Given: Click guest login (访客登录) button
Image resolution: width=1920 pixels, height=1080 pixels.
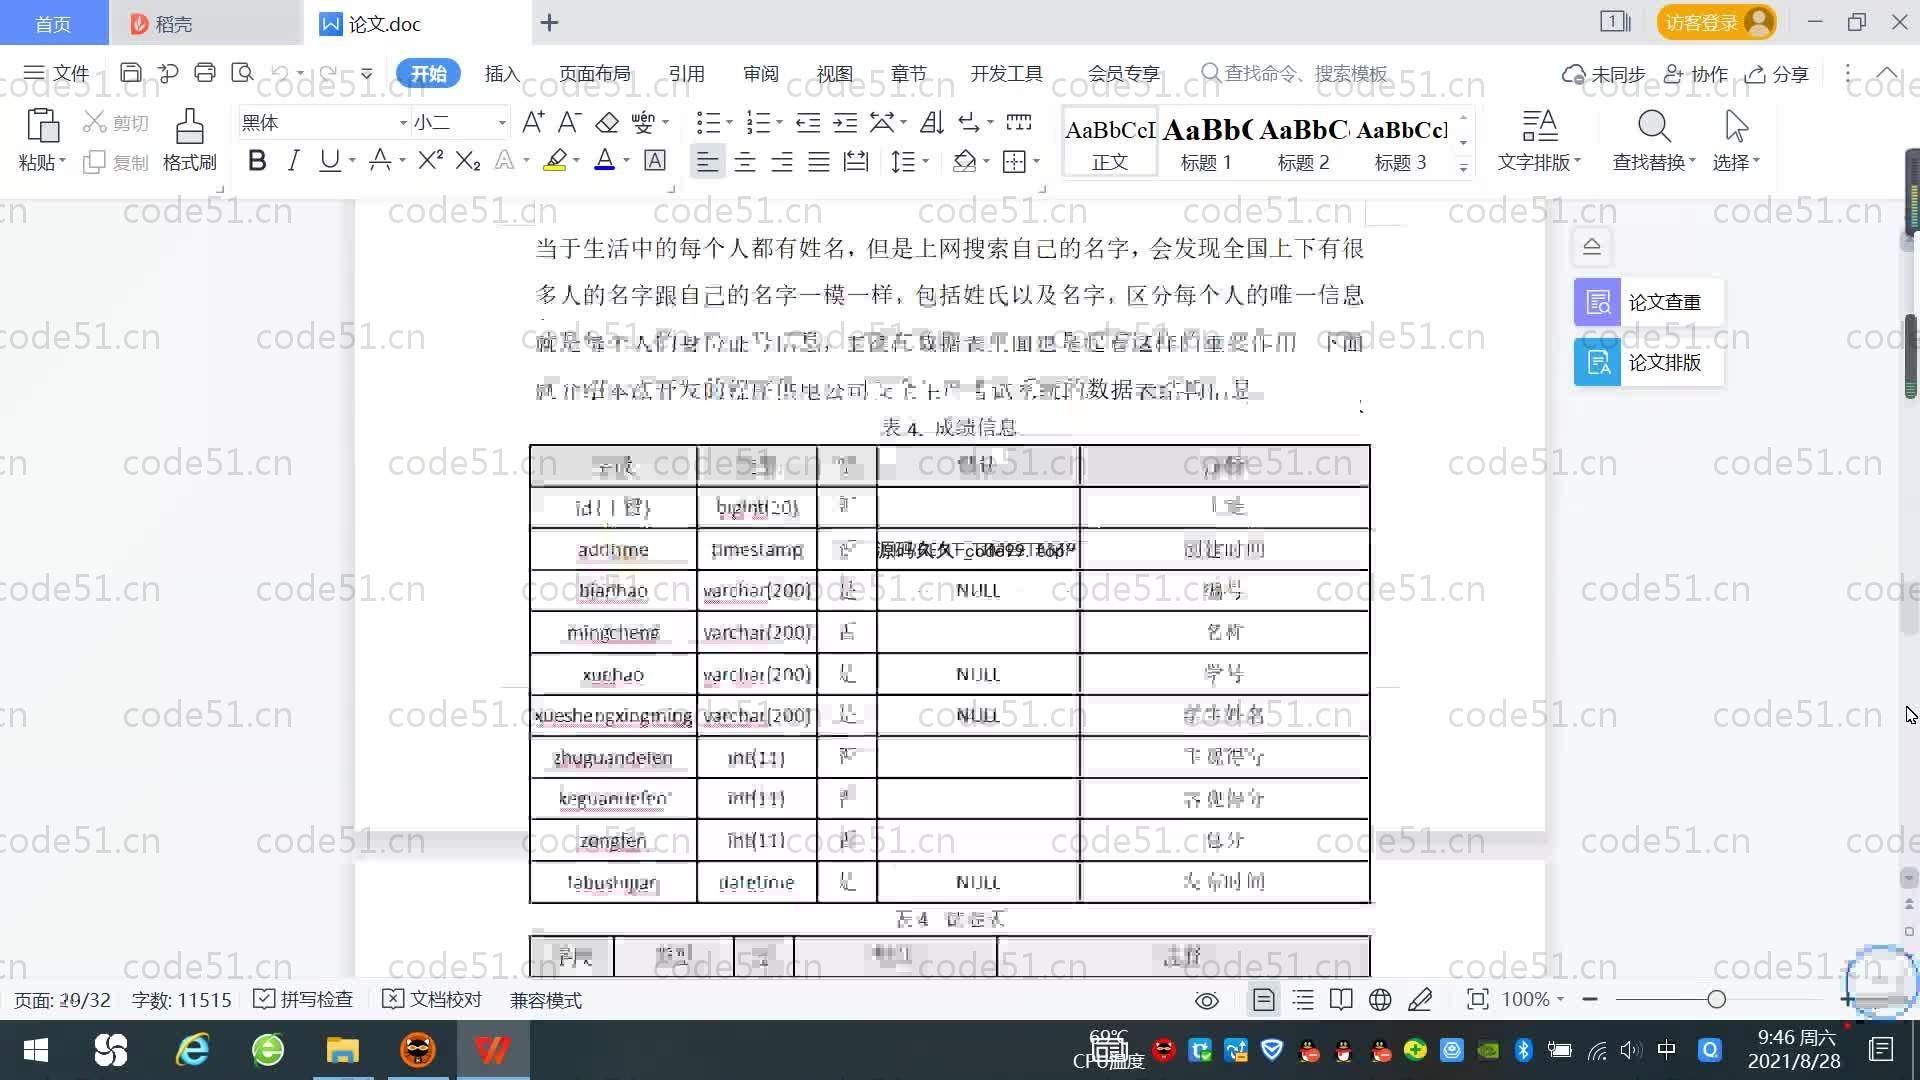Looking at the screenshot, I should (1716, 22).
